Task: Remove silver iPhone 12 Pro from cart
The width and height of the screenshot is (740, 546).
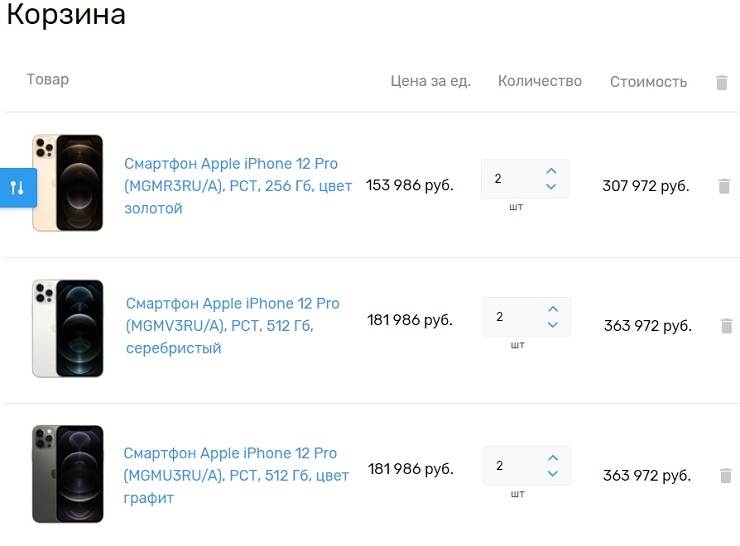Action: pyautogui.click(x=727, y=326)
